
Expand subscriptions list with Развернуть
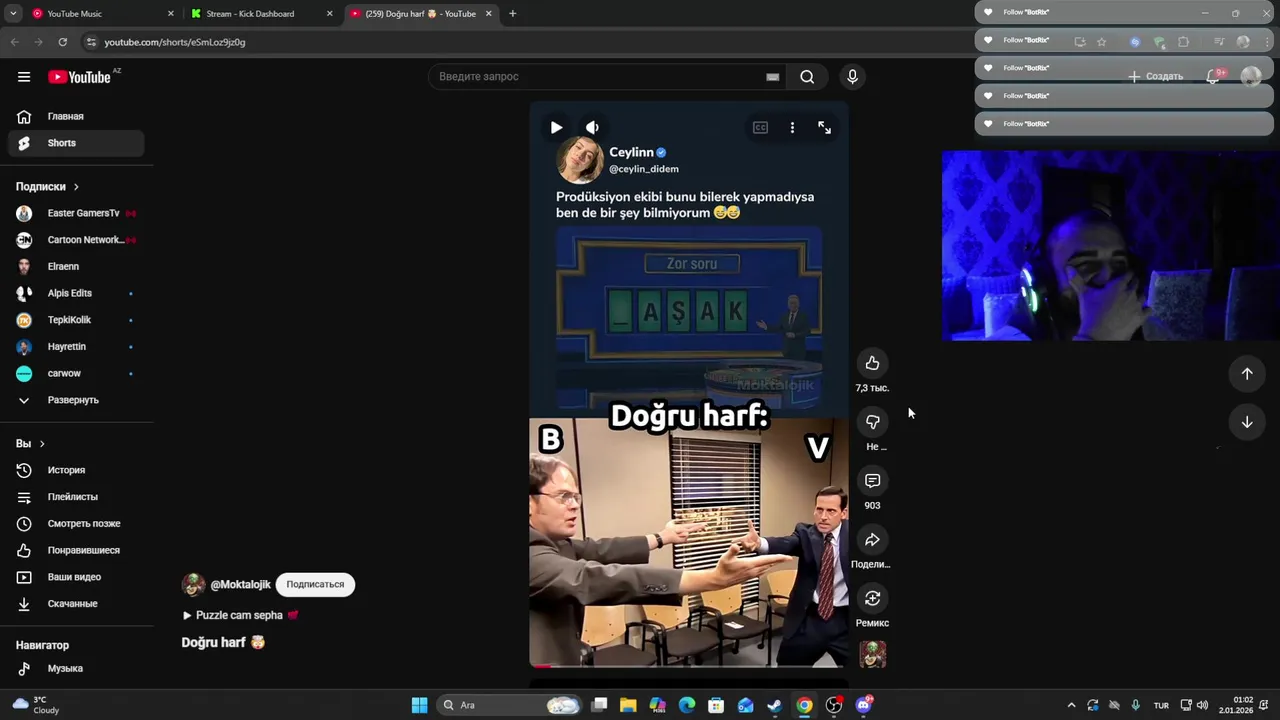coord(76,400)
